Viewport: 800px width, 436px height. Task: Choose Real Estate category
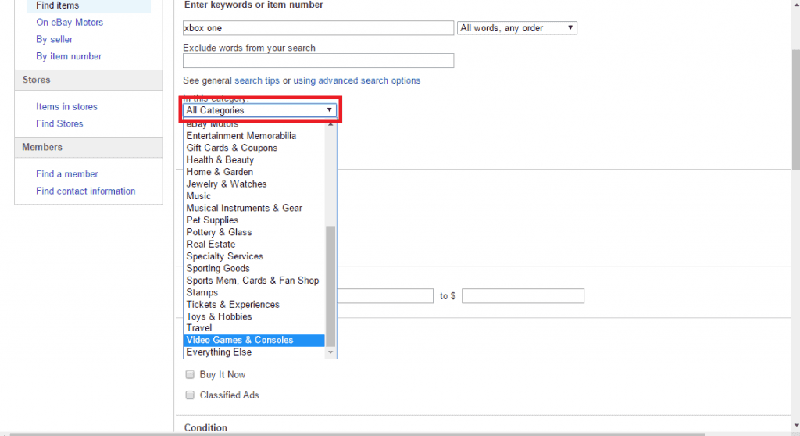[254, 244]
